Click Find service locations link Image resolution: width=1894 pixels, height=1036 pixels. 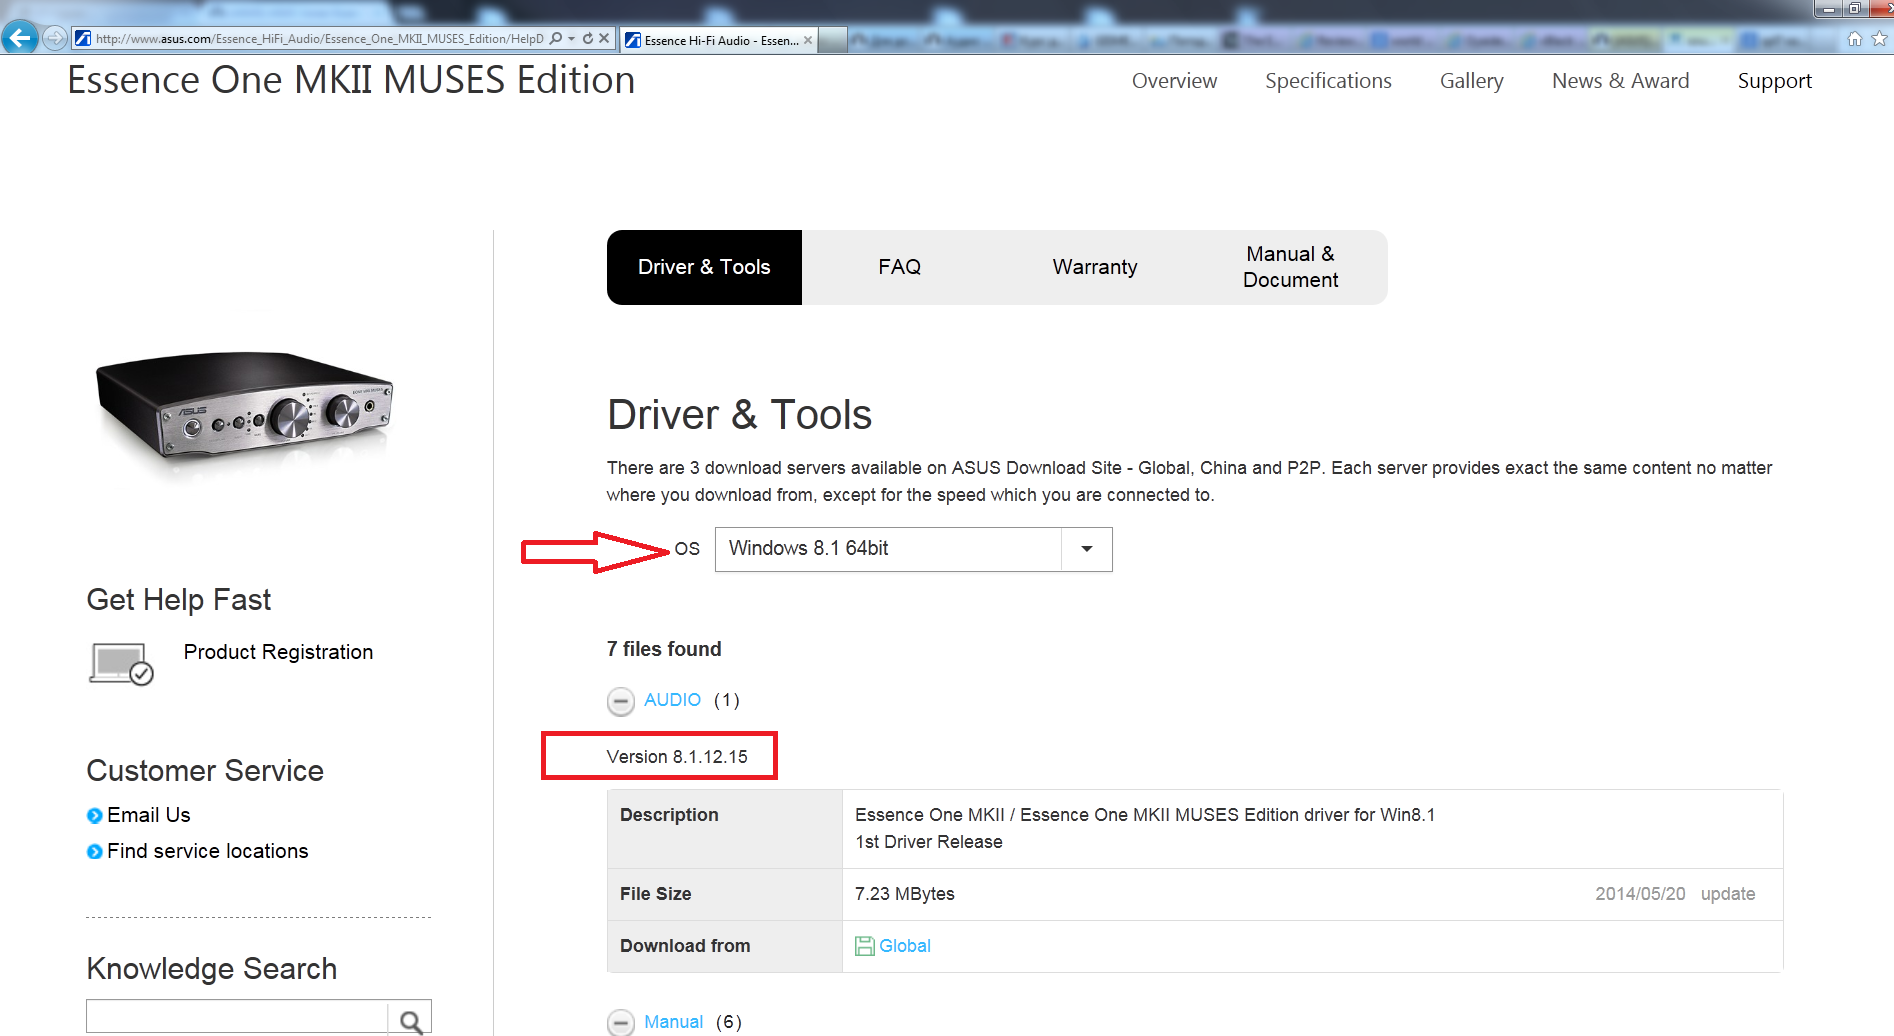(x=207, y=851)
